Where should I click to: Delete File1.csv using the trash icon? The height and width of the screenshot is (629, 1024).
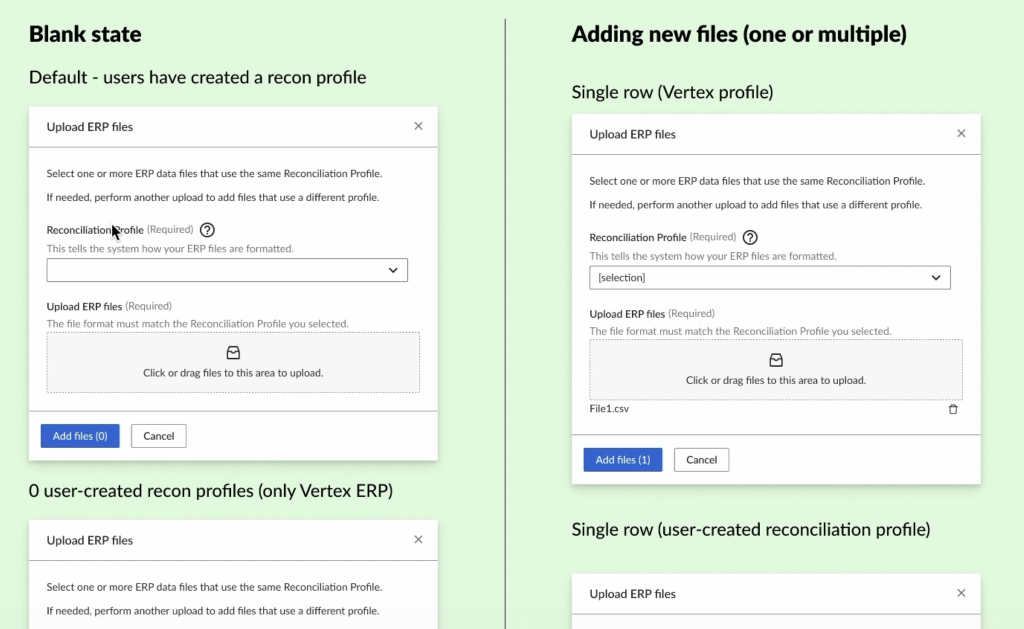(x=953, y=409)
